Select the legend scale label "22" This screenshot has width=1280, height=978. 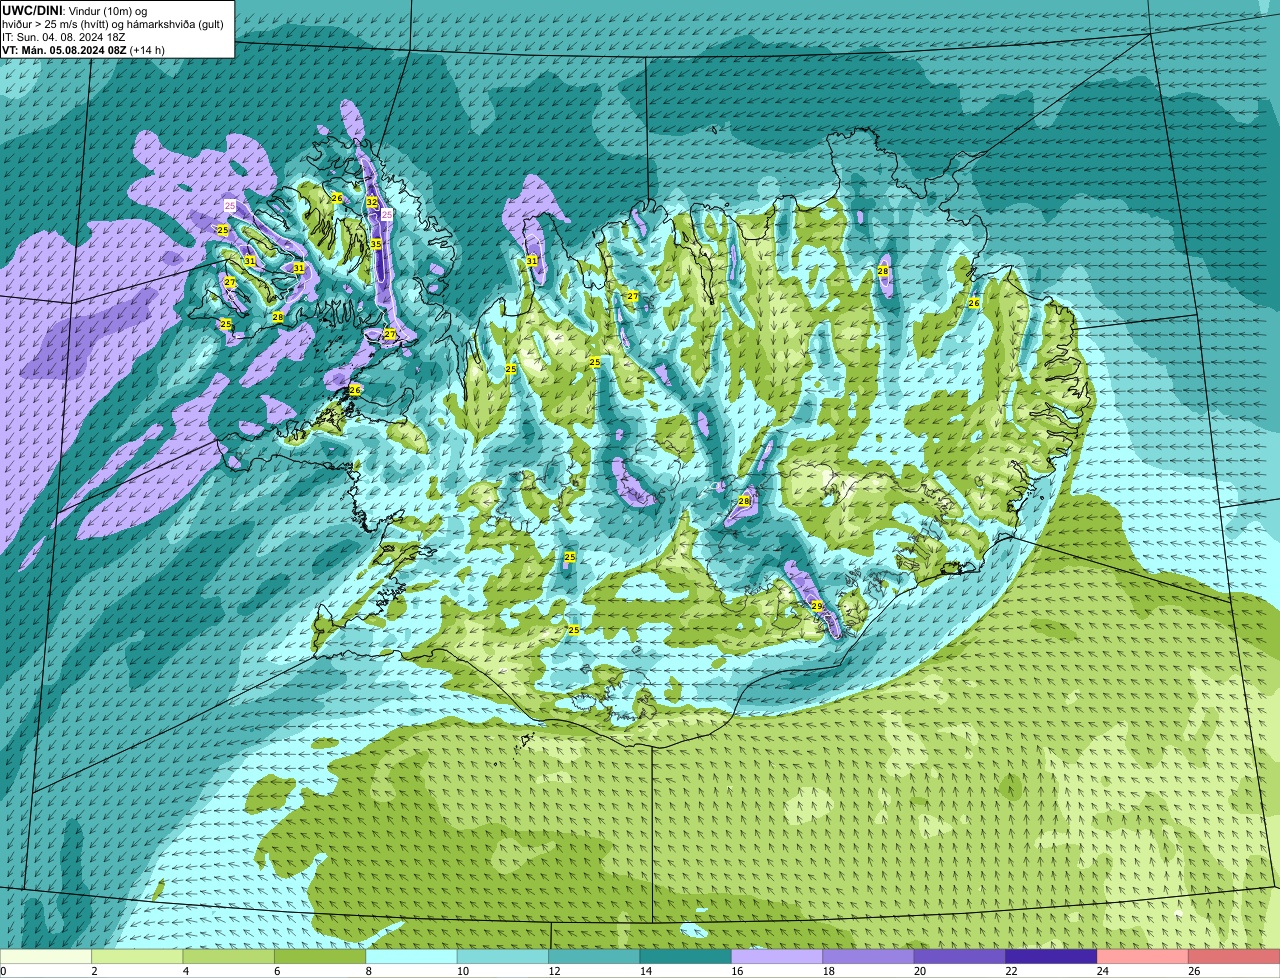(1010, 970)
